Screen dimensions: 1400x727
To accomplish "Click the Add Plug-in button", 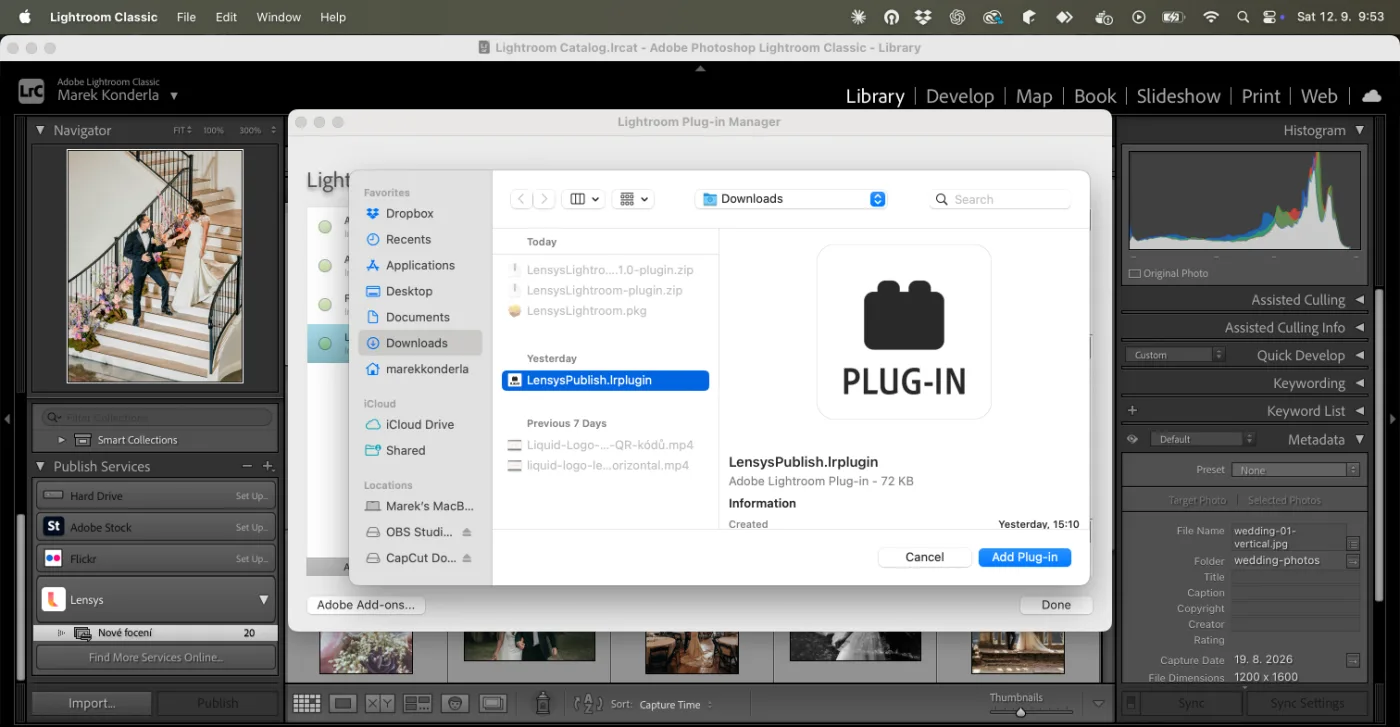I will (x=1025, y=557).
